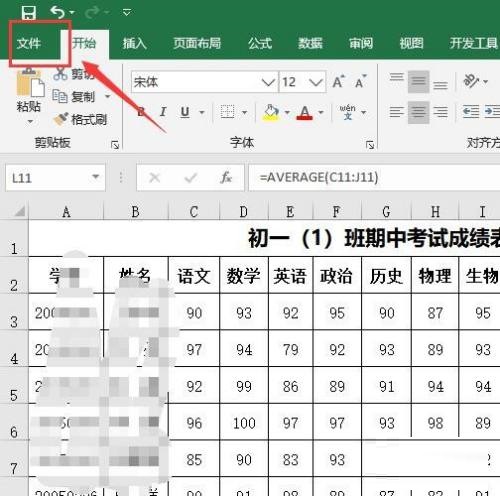Switch to the 开发工具 ribbon tab
The image size is (500, 496).
pyautogui.click(x=474, y=43)
